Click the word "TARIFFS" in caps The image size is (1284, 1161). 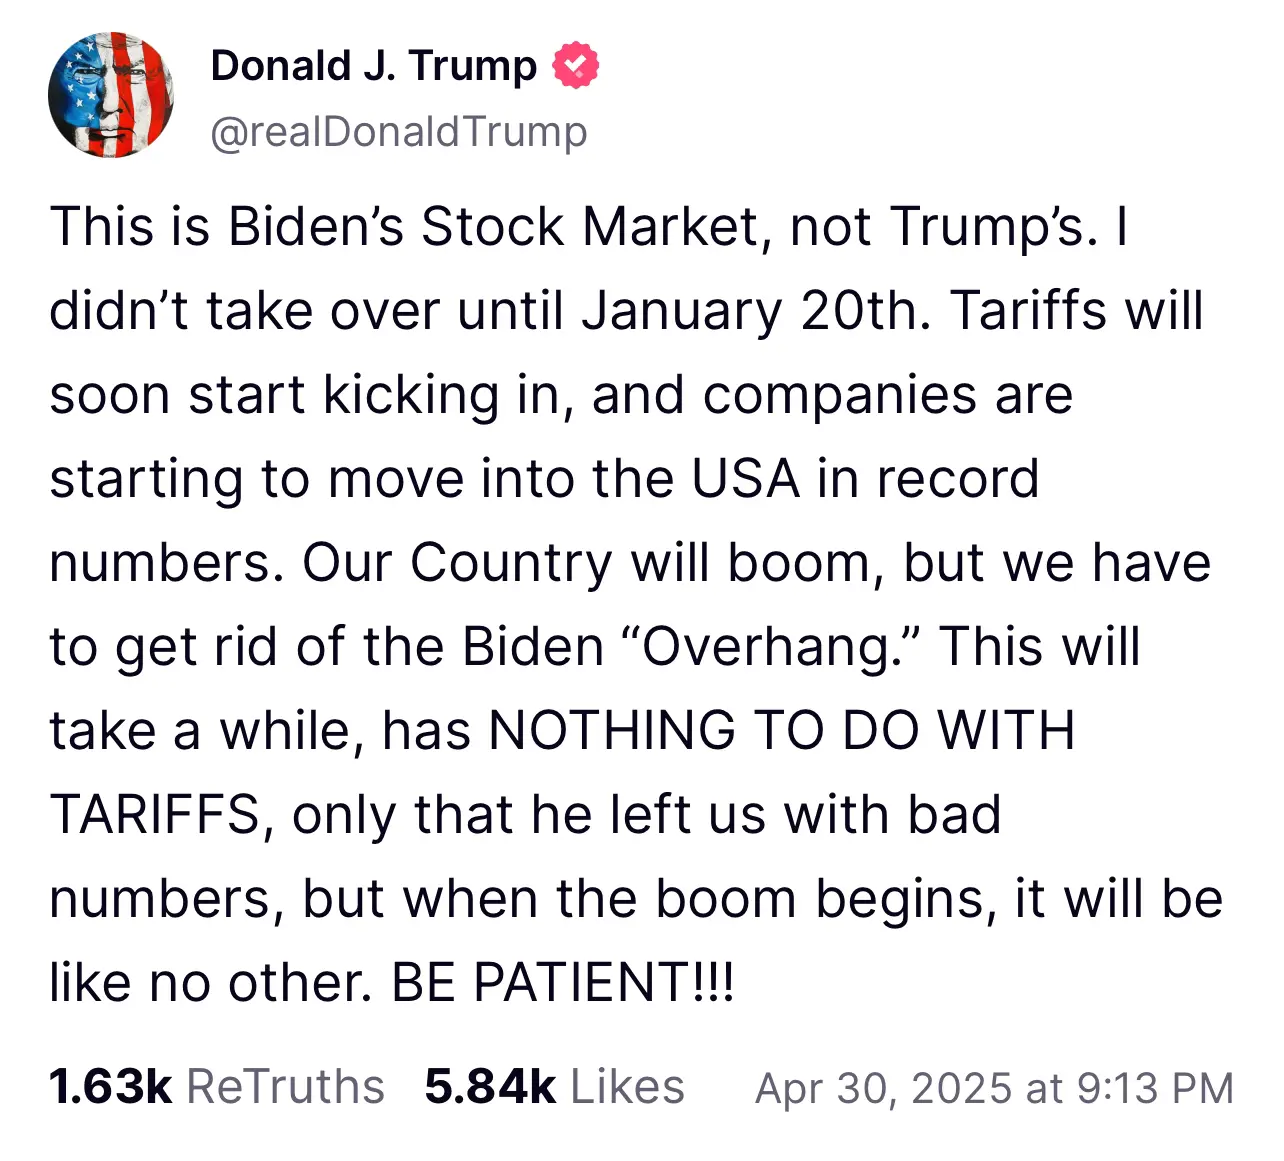(156, 814)
